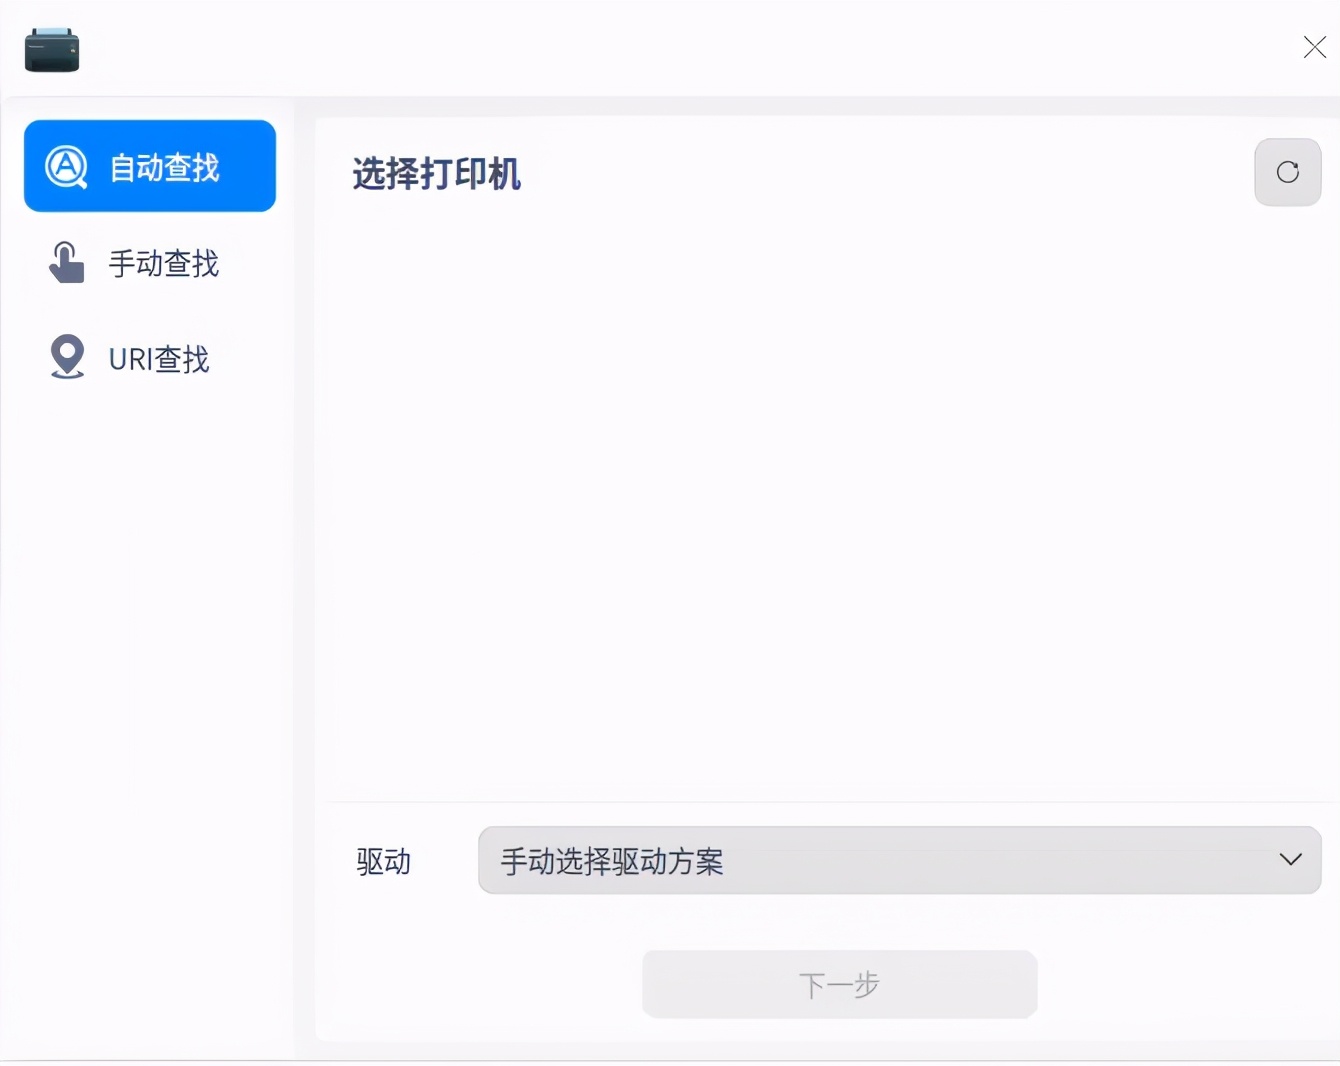This screenshot has width=1340, height=1066.
Task: Close the add printer dialog
Action: (x=1314, y=47)
